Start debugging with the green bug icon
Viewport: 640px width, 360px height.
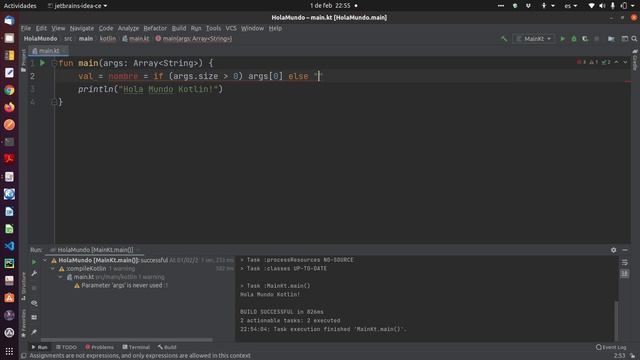click(x=574, y=39)
